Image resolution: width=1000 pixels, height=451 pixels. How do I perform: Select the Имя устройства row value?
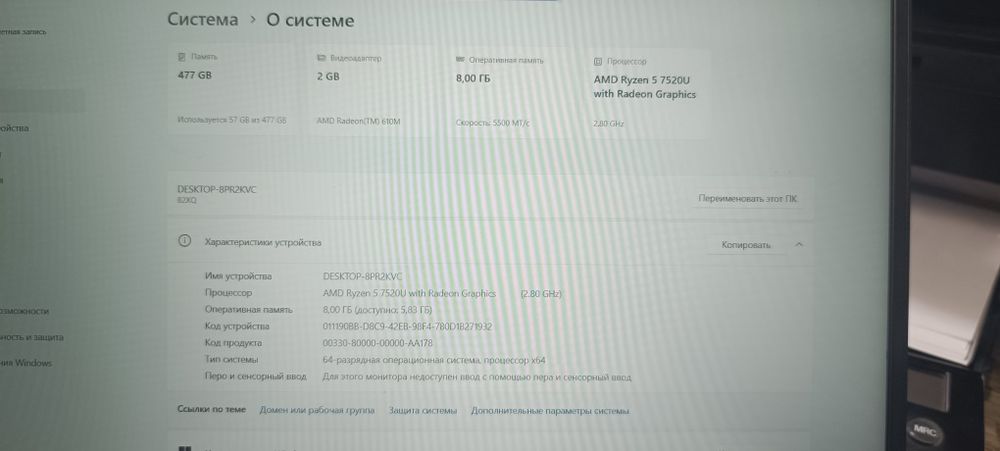coord(363,276)
